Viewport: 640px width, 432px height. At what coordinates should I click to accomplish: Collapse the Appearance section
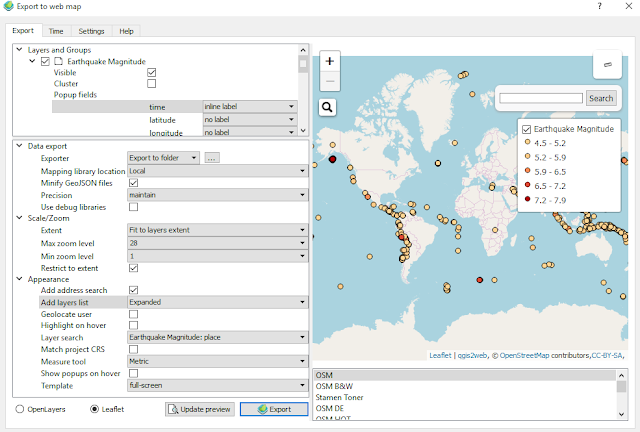point(19,279)
